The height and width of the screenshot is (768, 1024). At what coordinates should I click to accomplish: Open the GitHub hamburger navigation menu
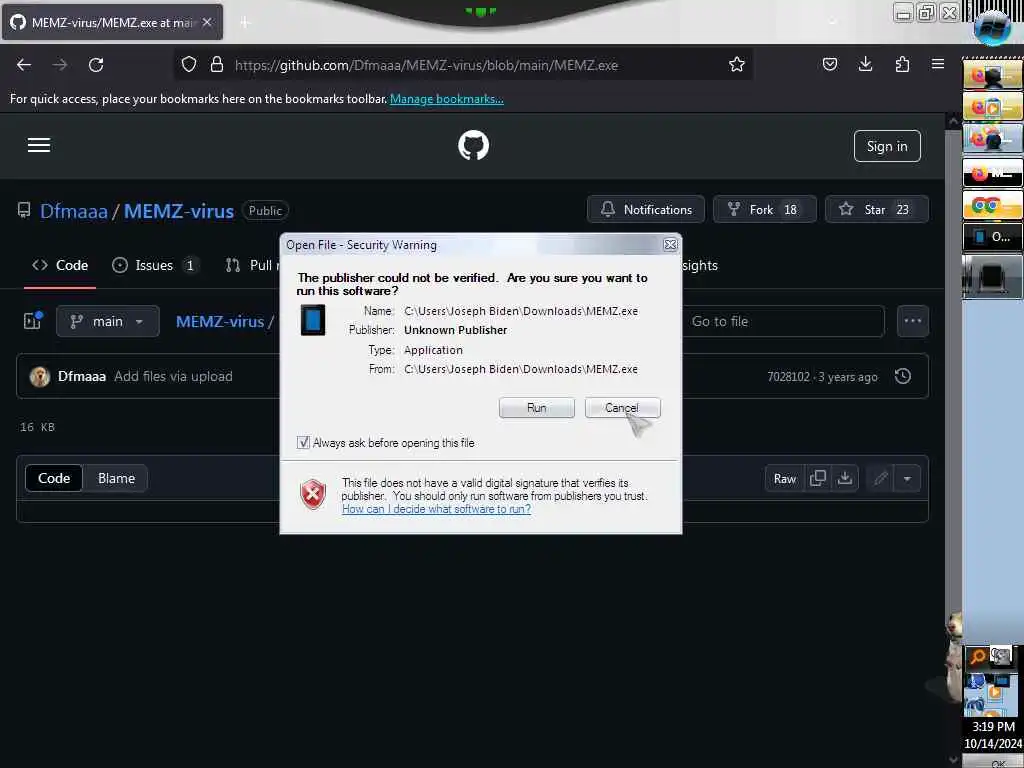[39, 145]
